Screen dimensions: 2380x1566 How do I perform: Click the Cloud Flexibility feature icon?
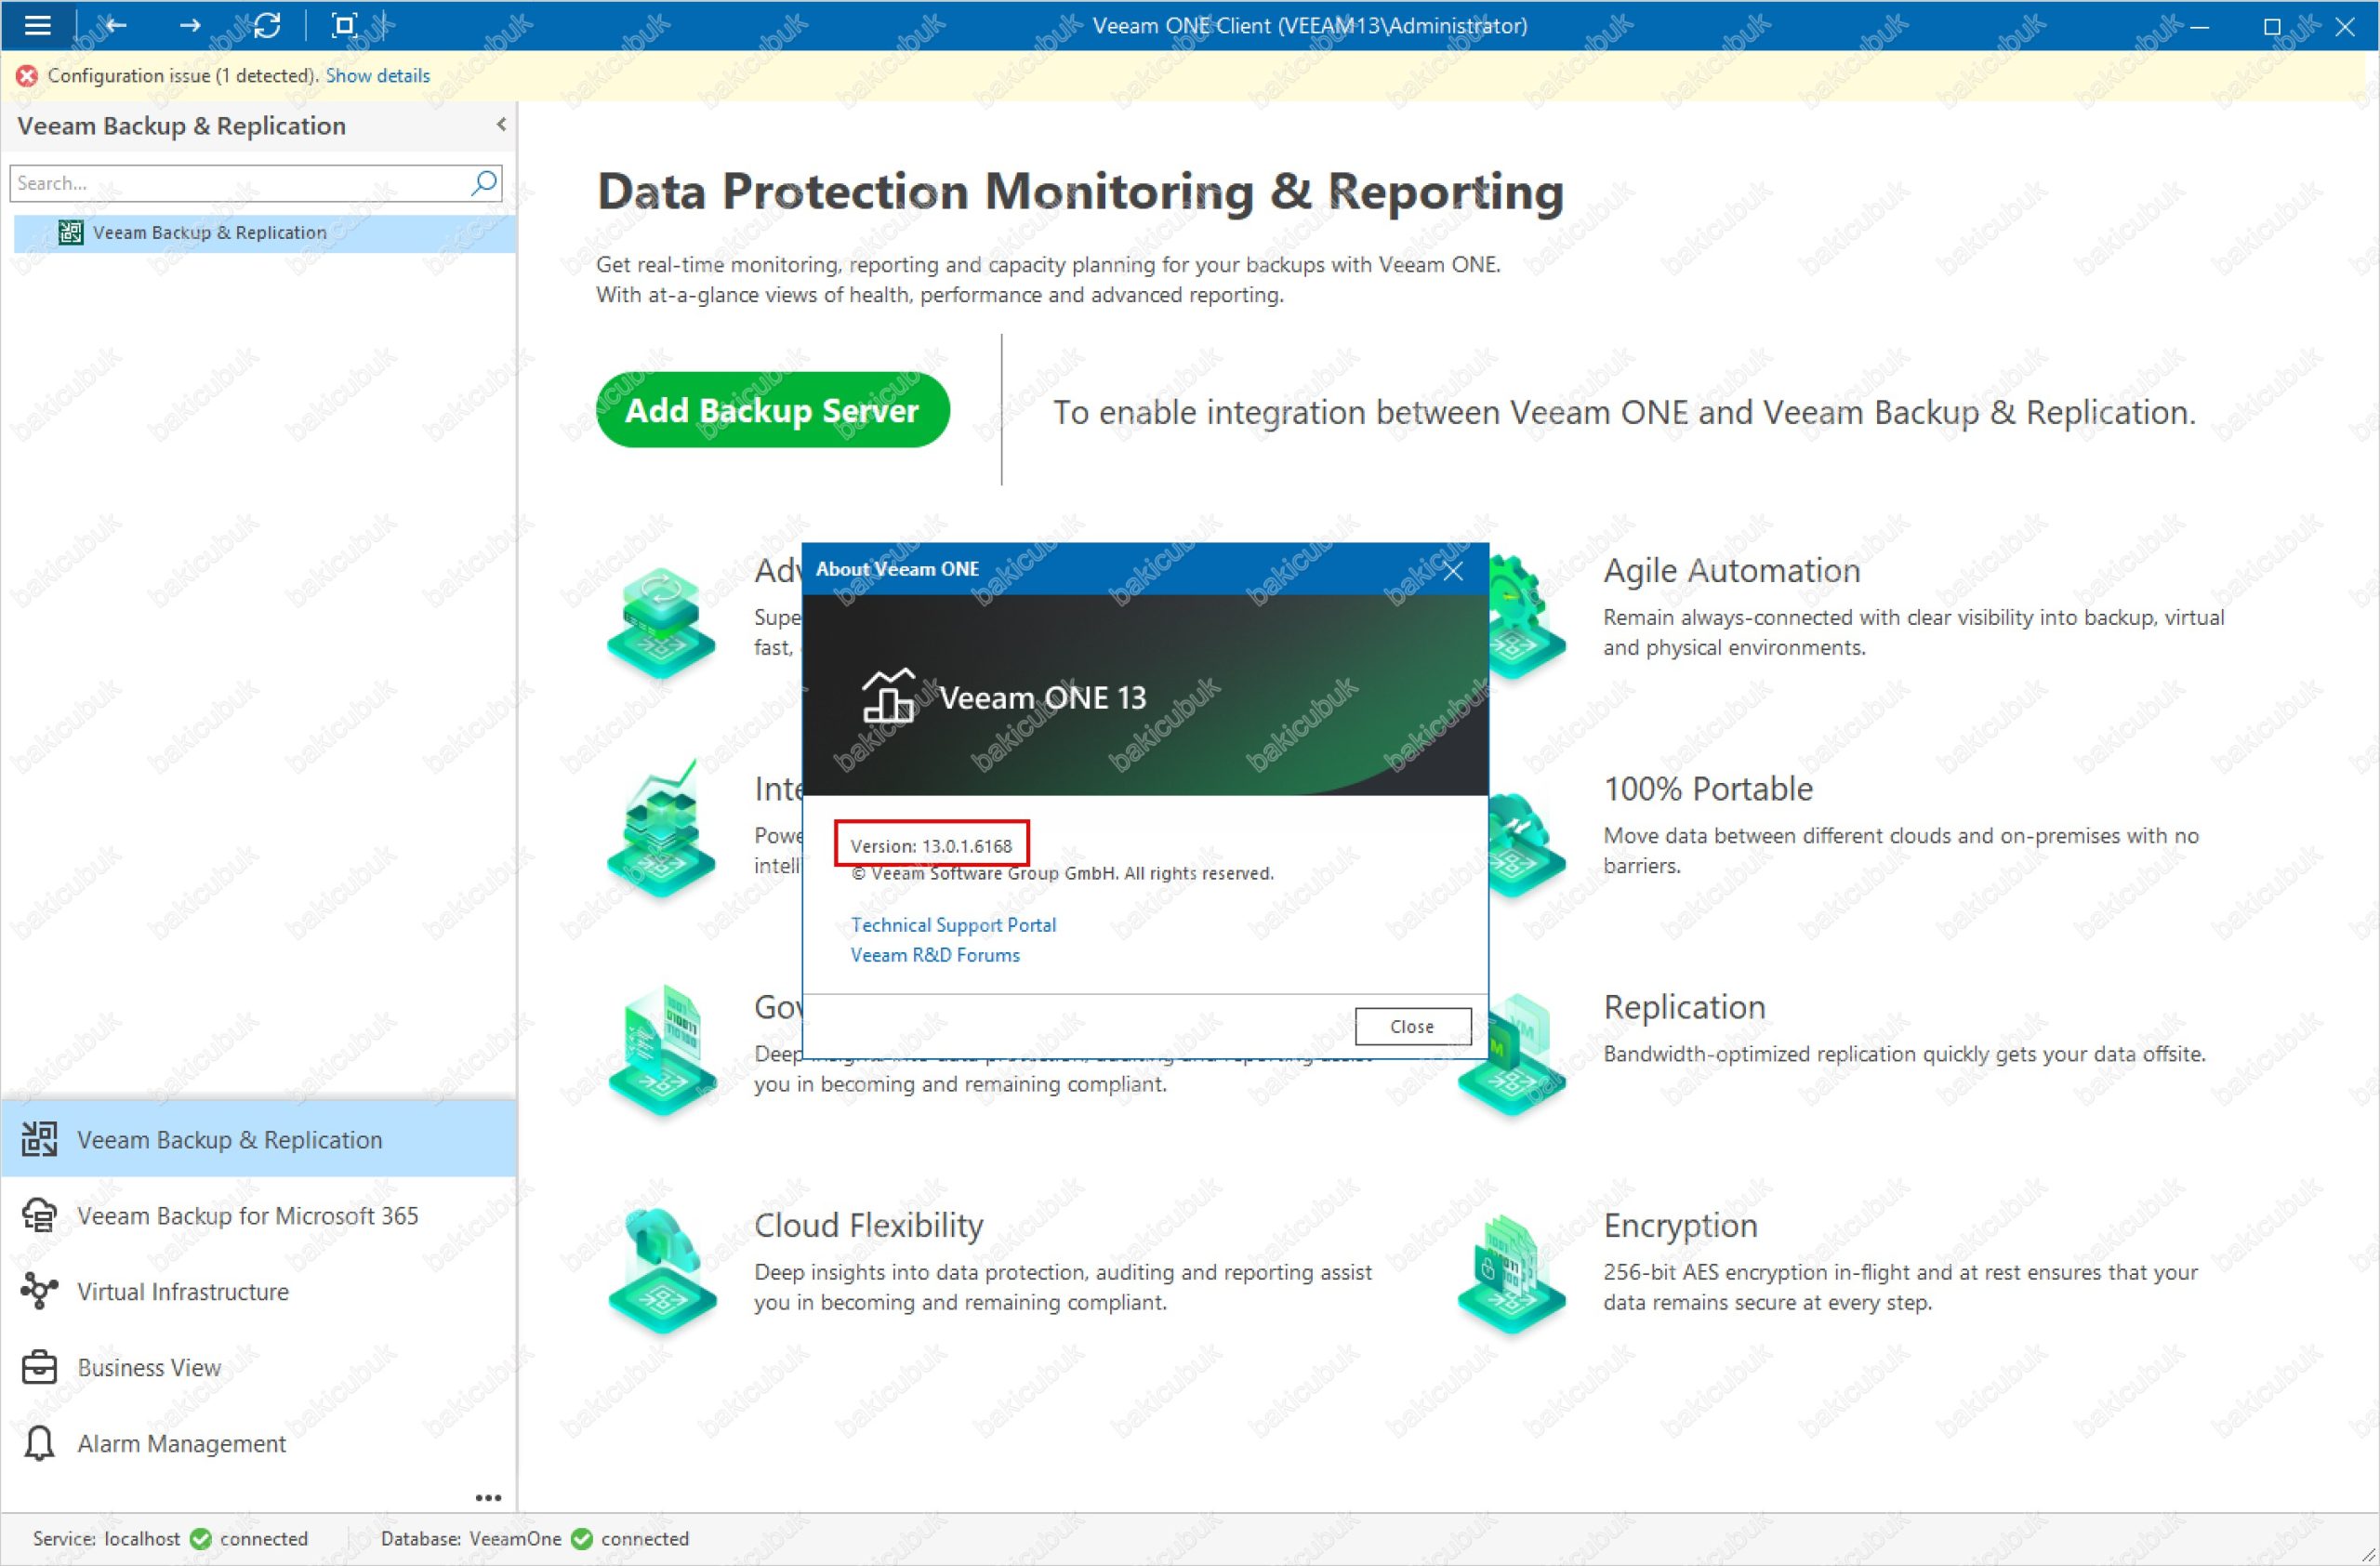click(661, 1268)
